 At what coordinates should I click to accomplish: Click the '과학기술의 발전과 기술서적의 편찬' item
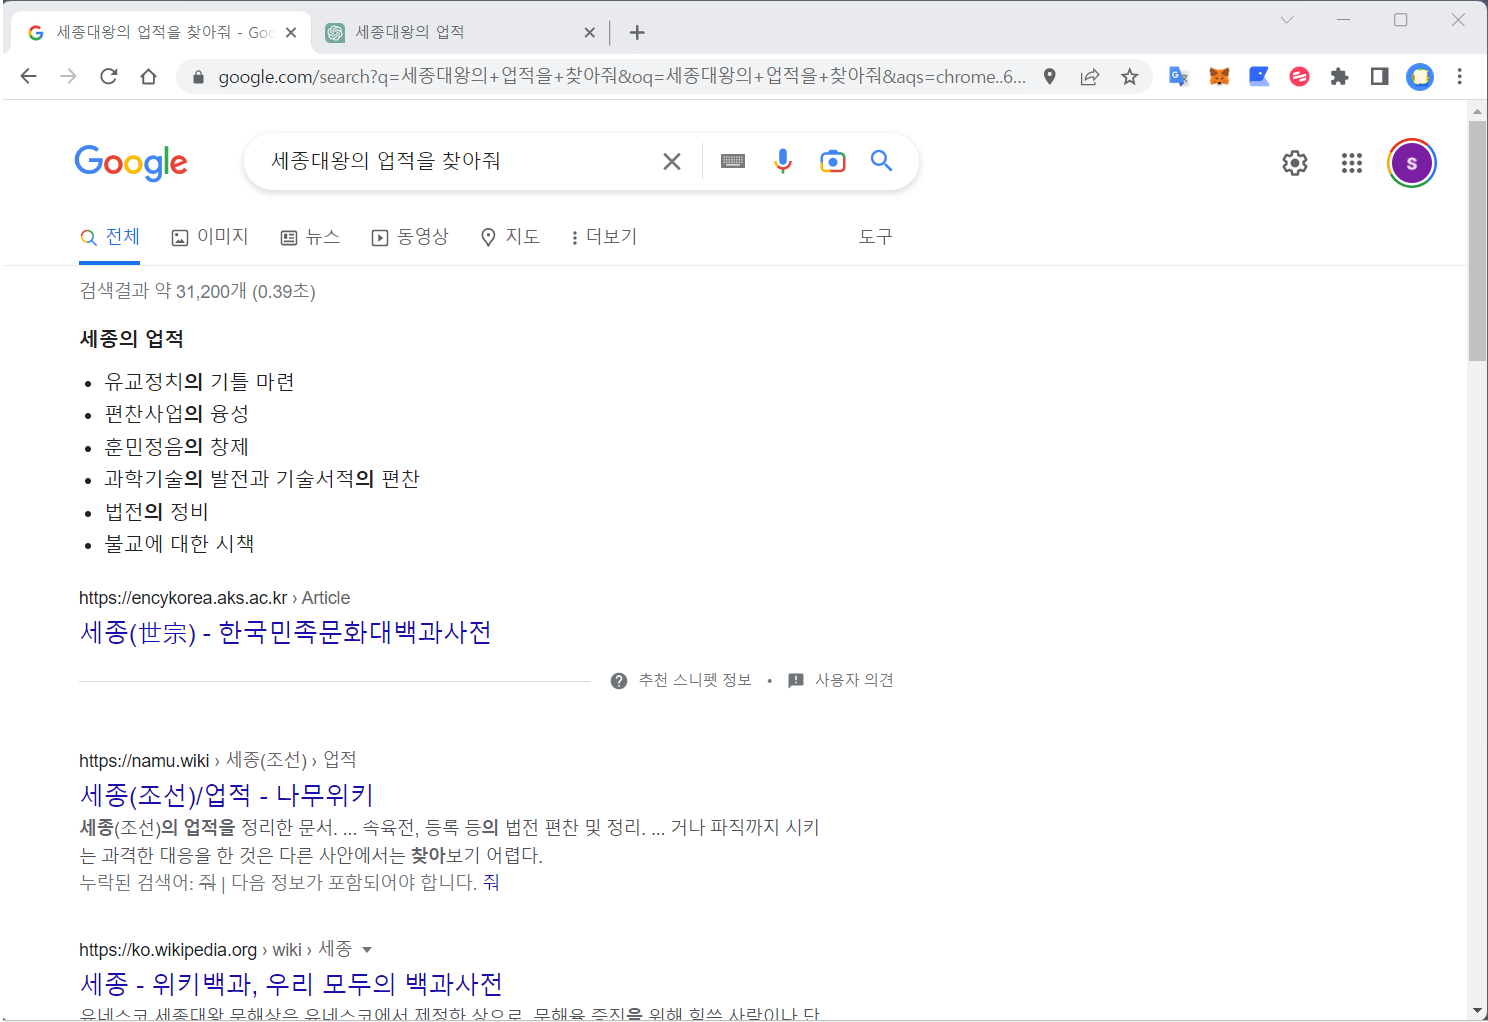pyautogui.click(x=262, y=479)
